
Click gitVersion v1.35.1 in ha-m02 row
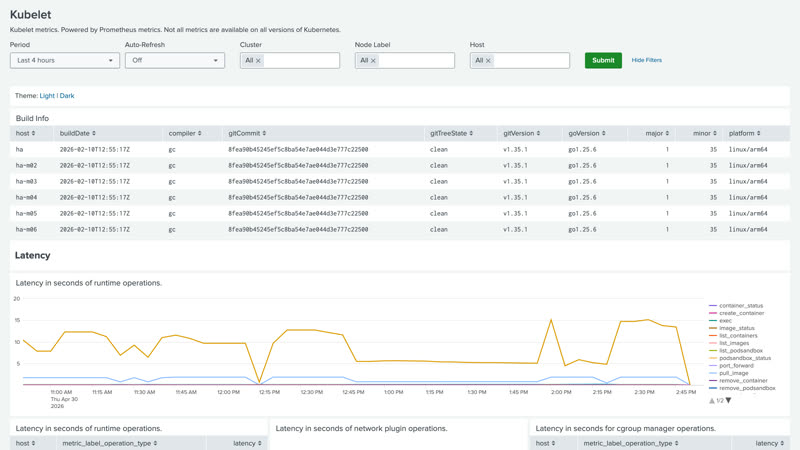(515, 165)
